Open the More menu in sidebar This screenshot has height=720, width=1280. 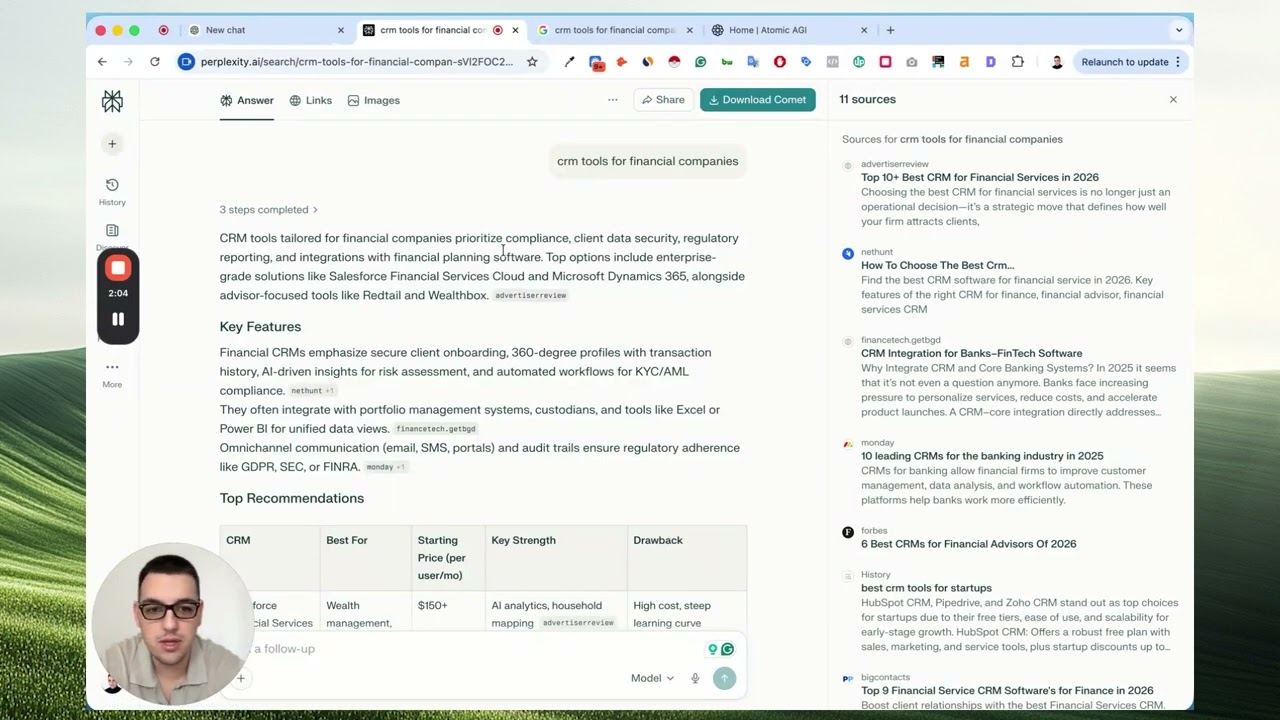(x=112, y=373)
